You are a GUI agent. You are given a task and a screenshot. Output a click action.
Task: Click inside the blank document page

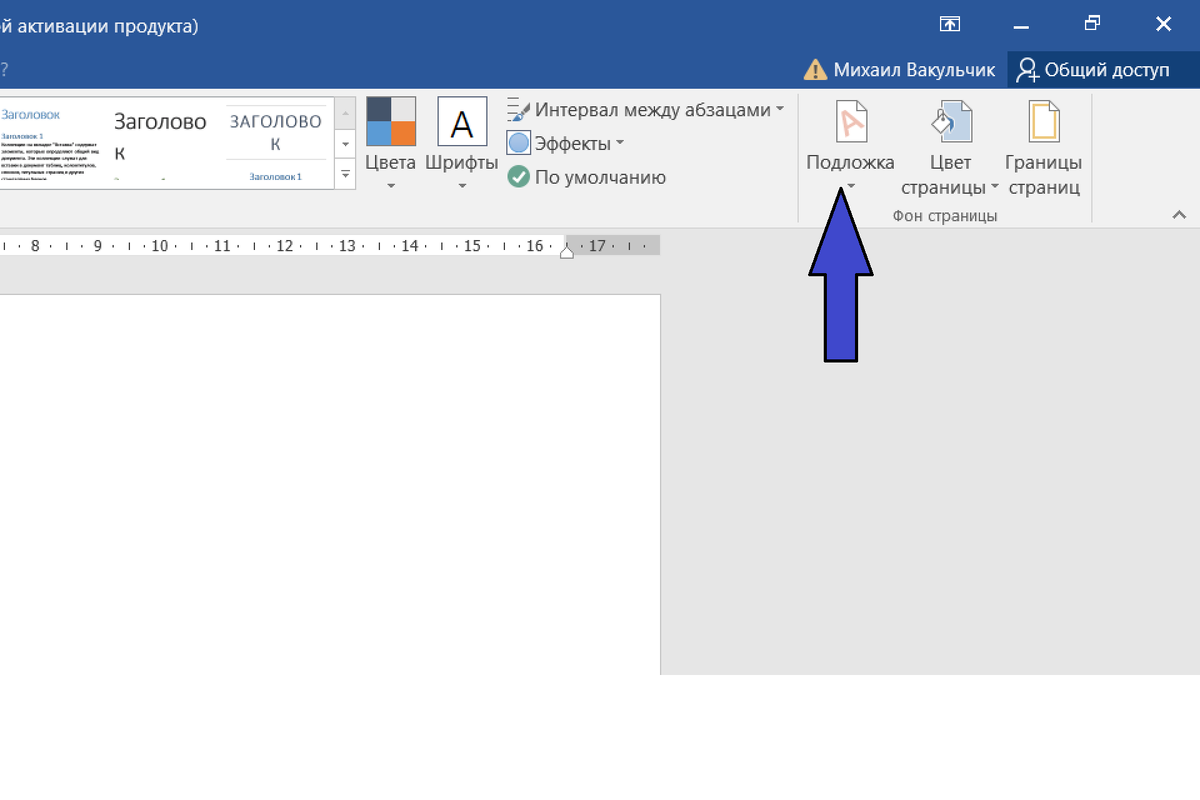click(x=330, y=485)
